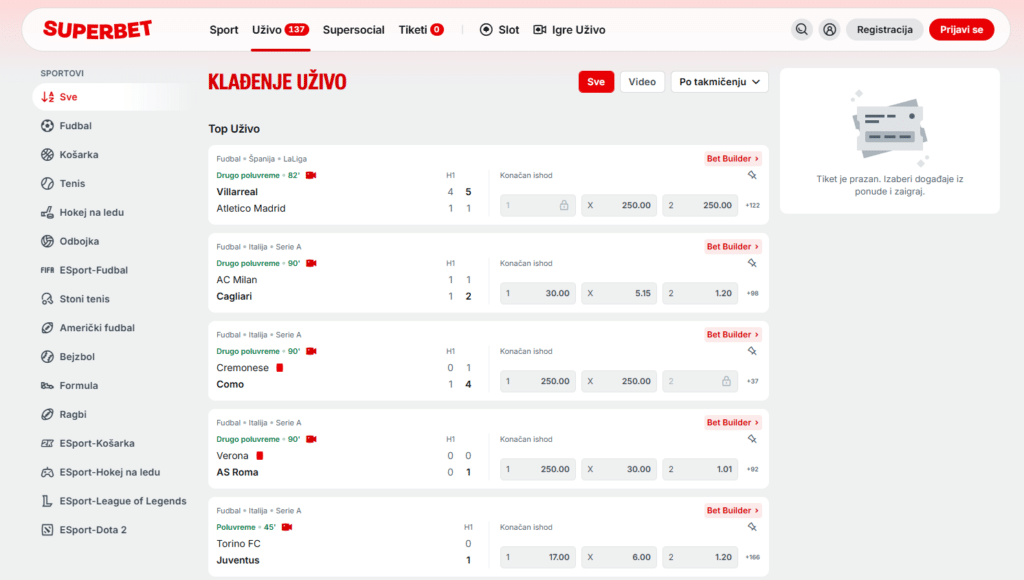
Task: Toggle the red Sve filter button
Action: click(596, 82)
